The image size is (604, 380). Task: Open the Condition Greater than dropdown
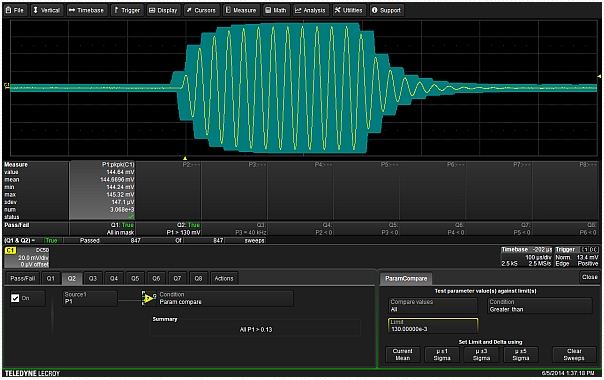click(x=539, y=306)
